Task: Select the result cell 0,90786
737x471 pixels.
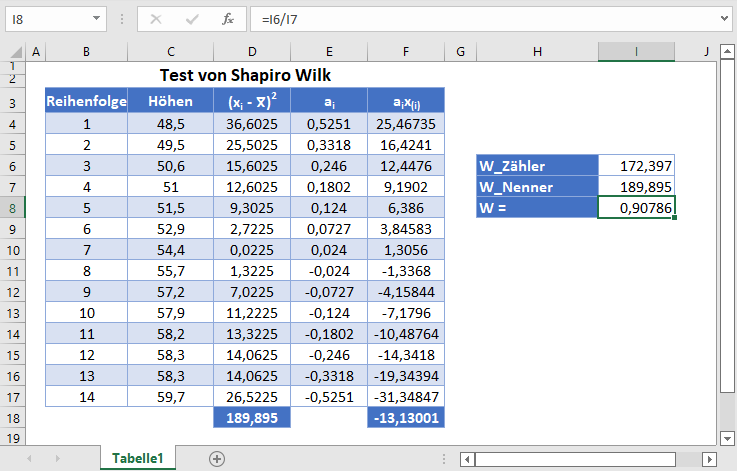Action: coord(636,208)
